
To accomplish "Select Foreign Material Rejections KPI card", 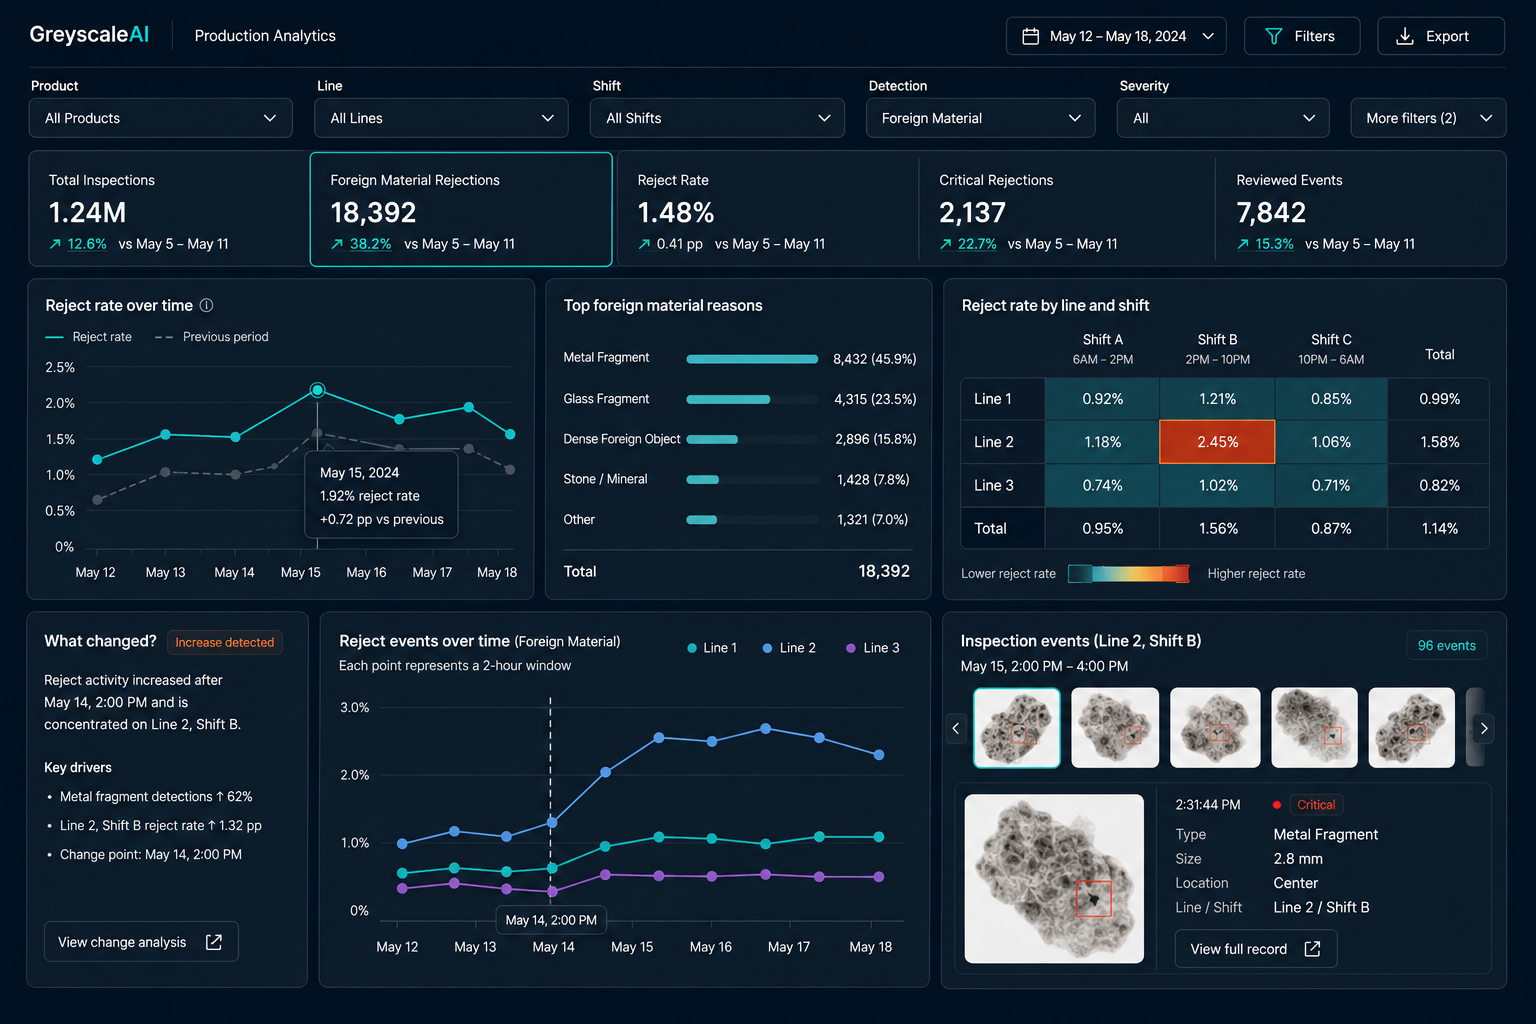I will click(x=461, y=209).
